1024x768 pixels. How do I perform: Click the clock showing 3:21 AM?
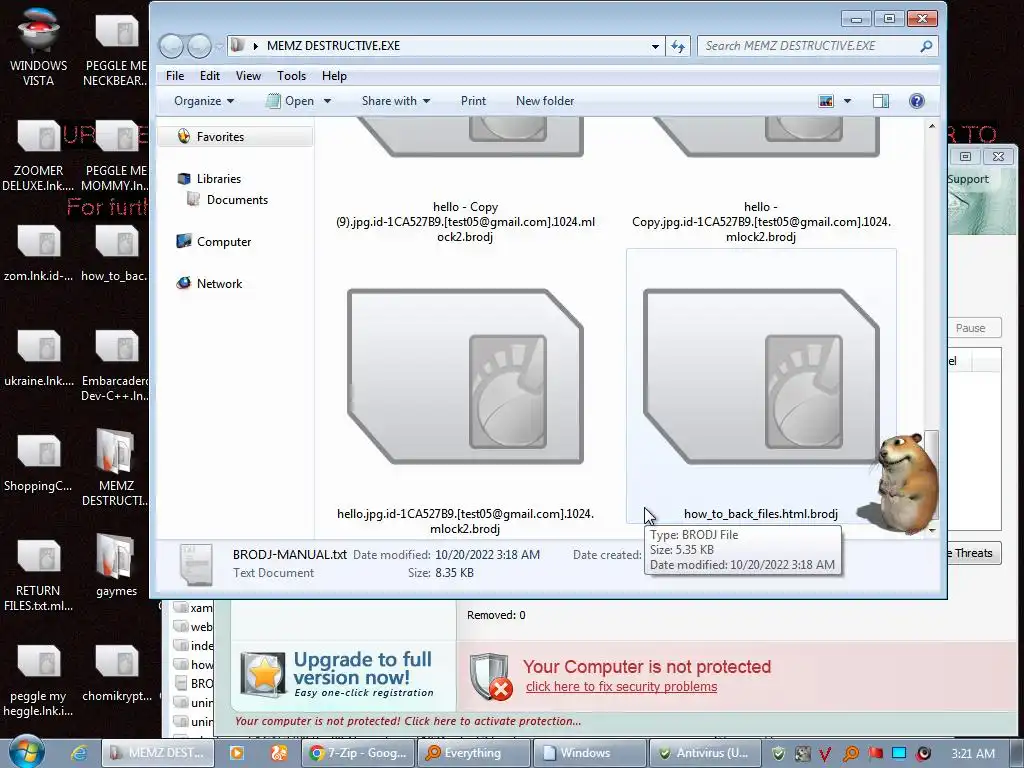(972, 754)
